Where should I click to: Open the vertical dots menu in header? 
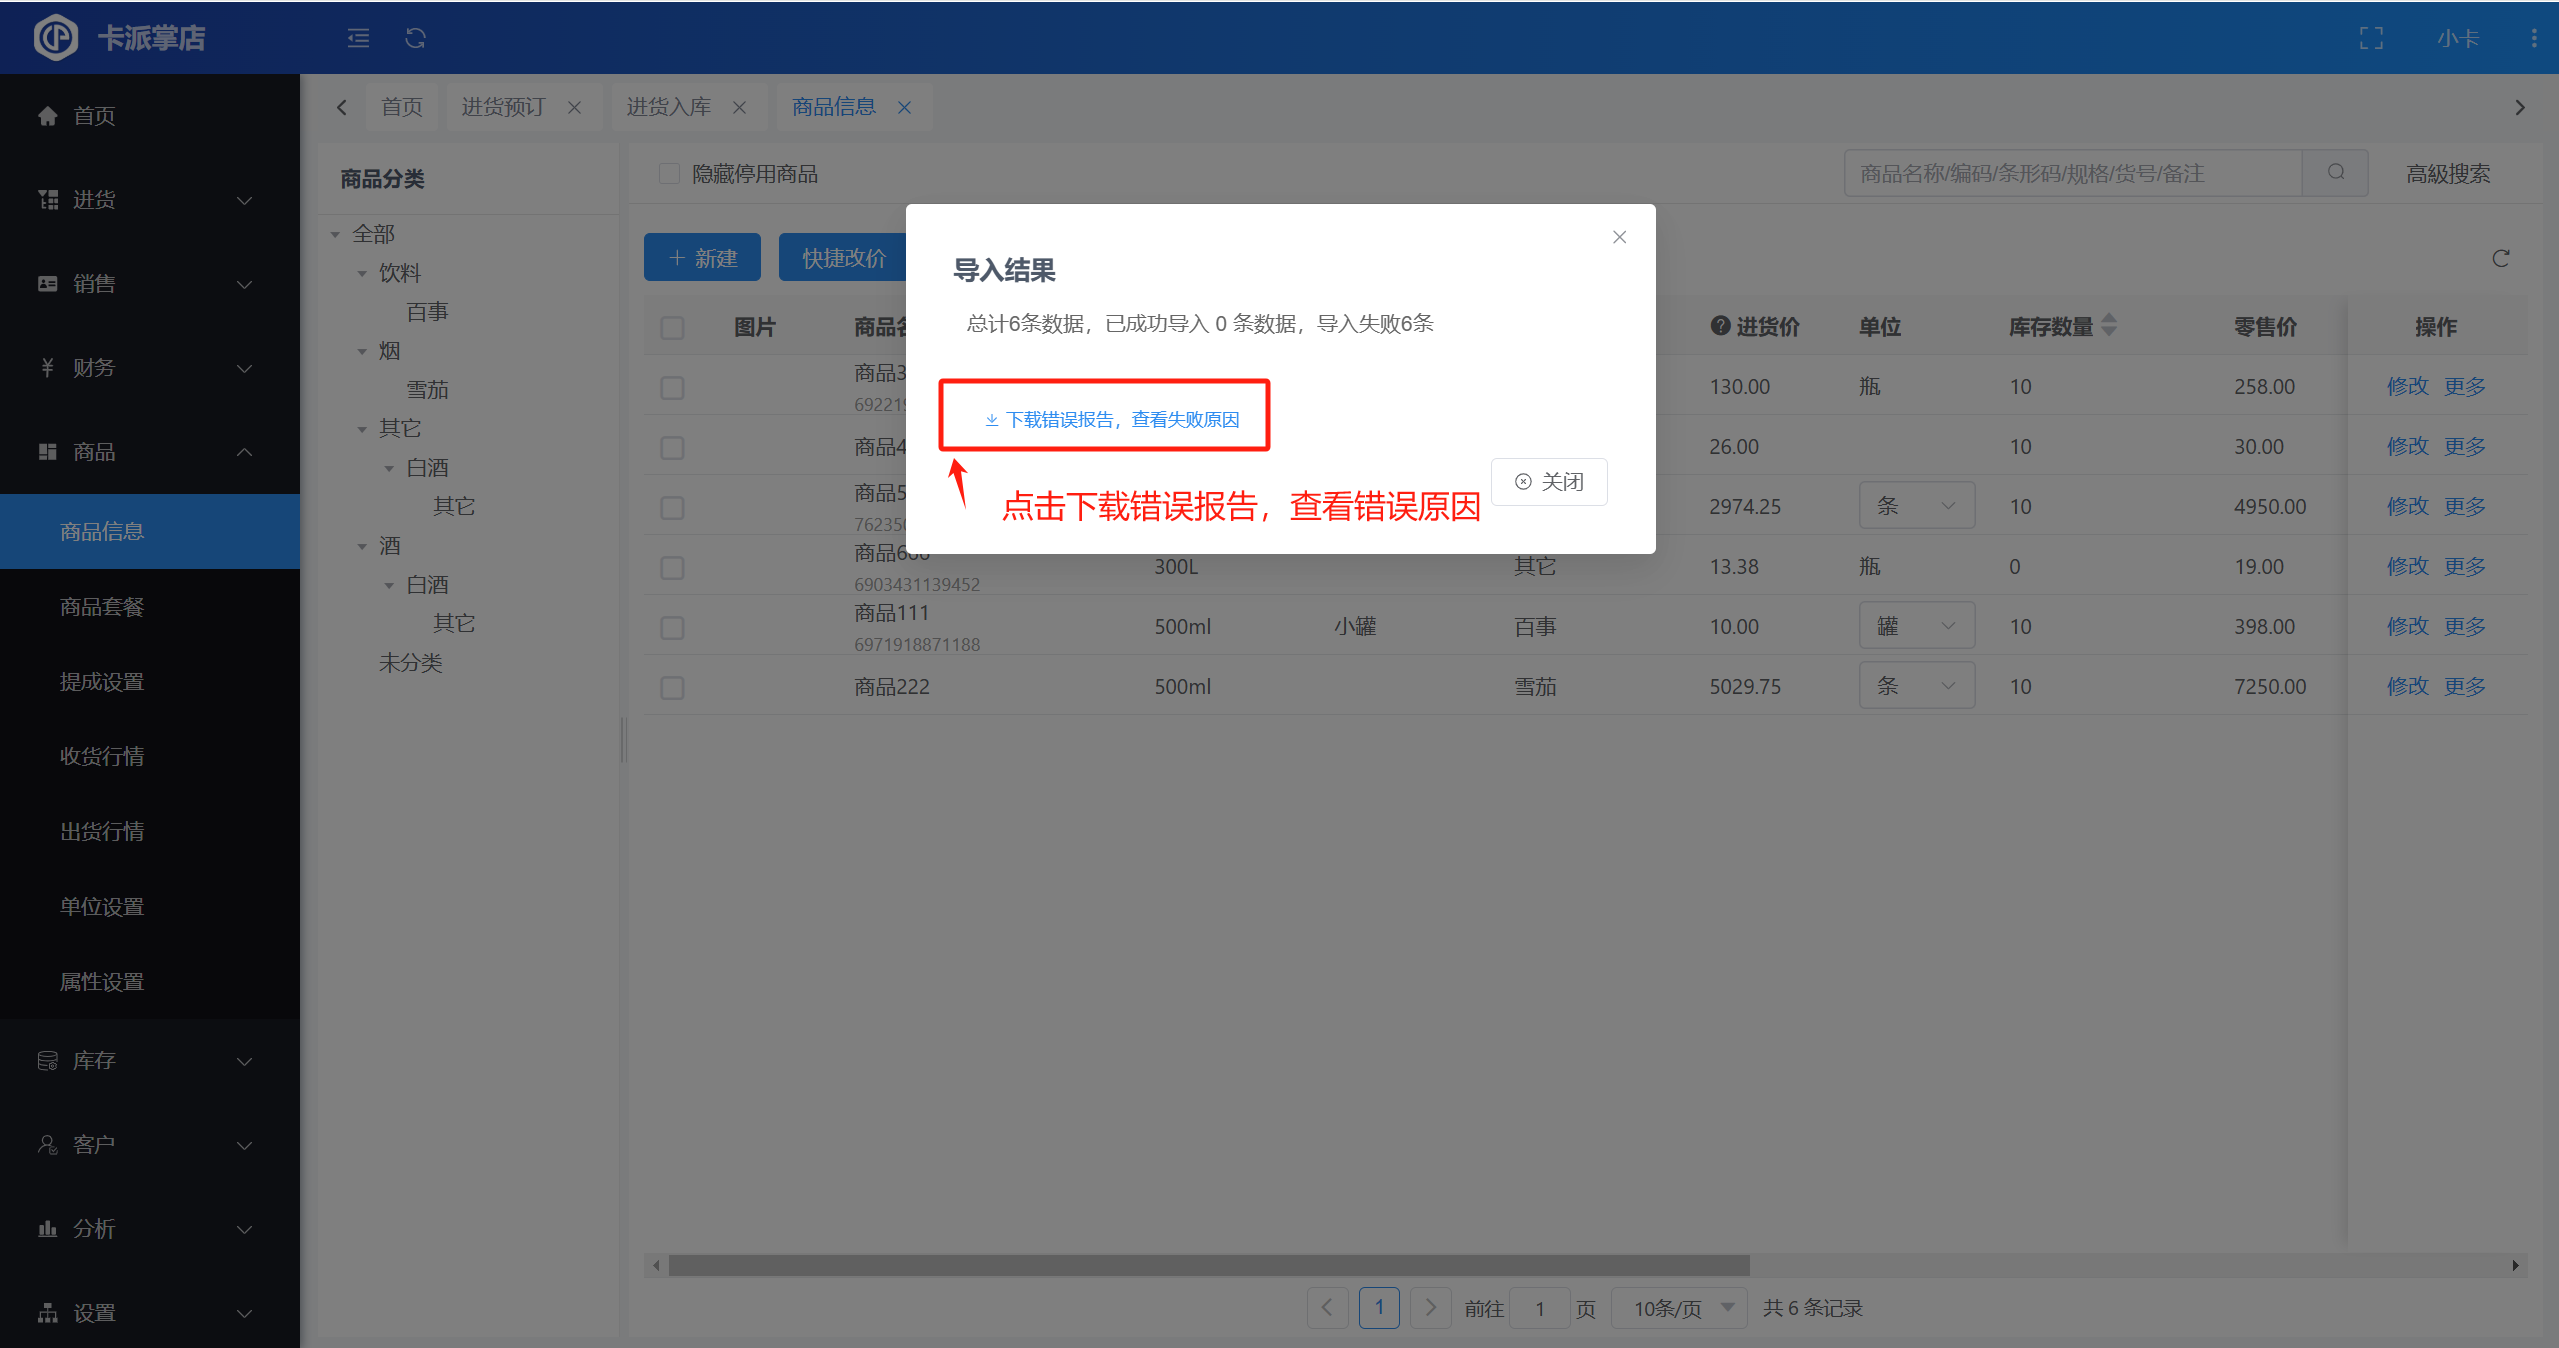[x=2533, y=38]
